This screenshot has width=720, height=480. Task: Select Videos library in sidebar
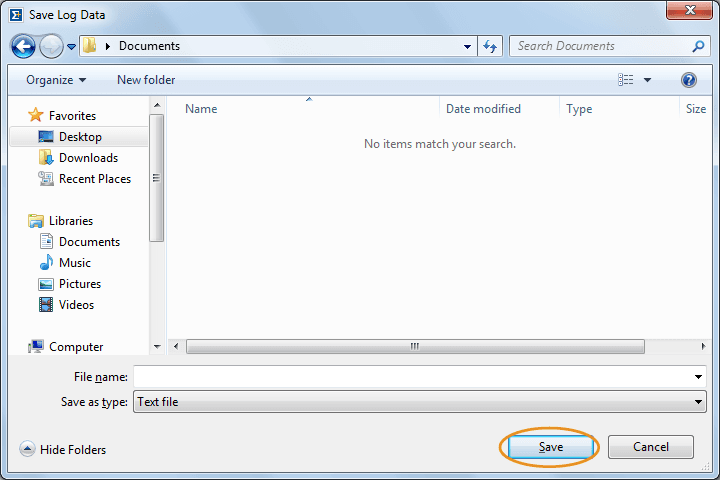pyautogui.click(x=76, y=305)
